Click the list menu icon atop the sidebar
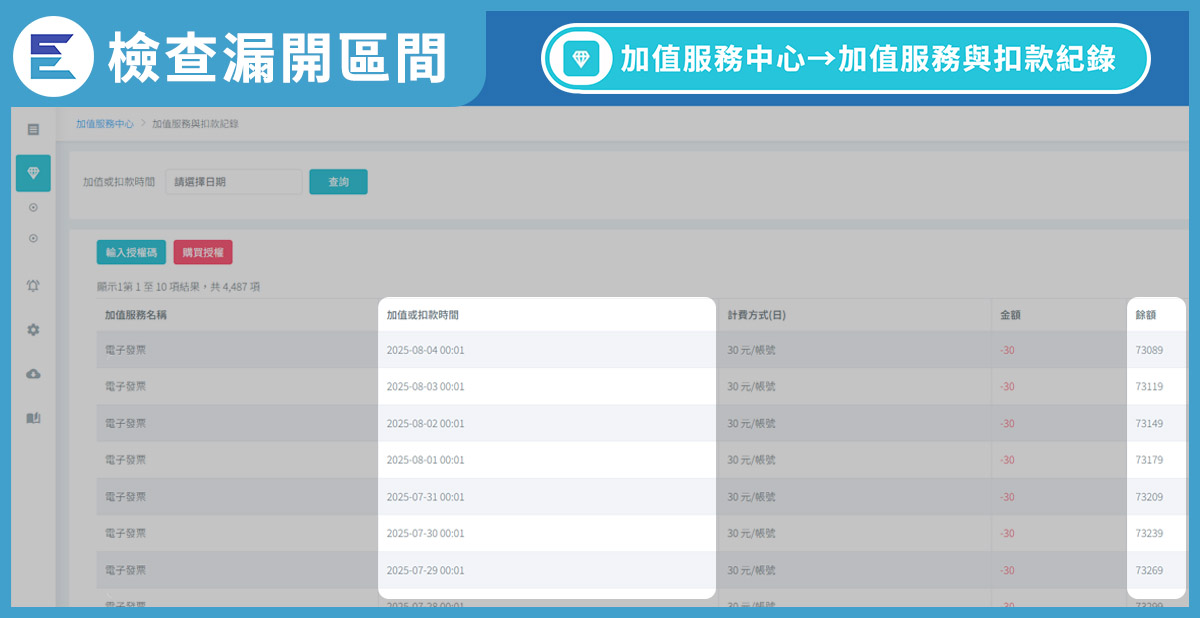This screenshot has width=1200, height=618. pyautogui.click(x=33, y=129)
